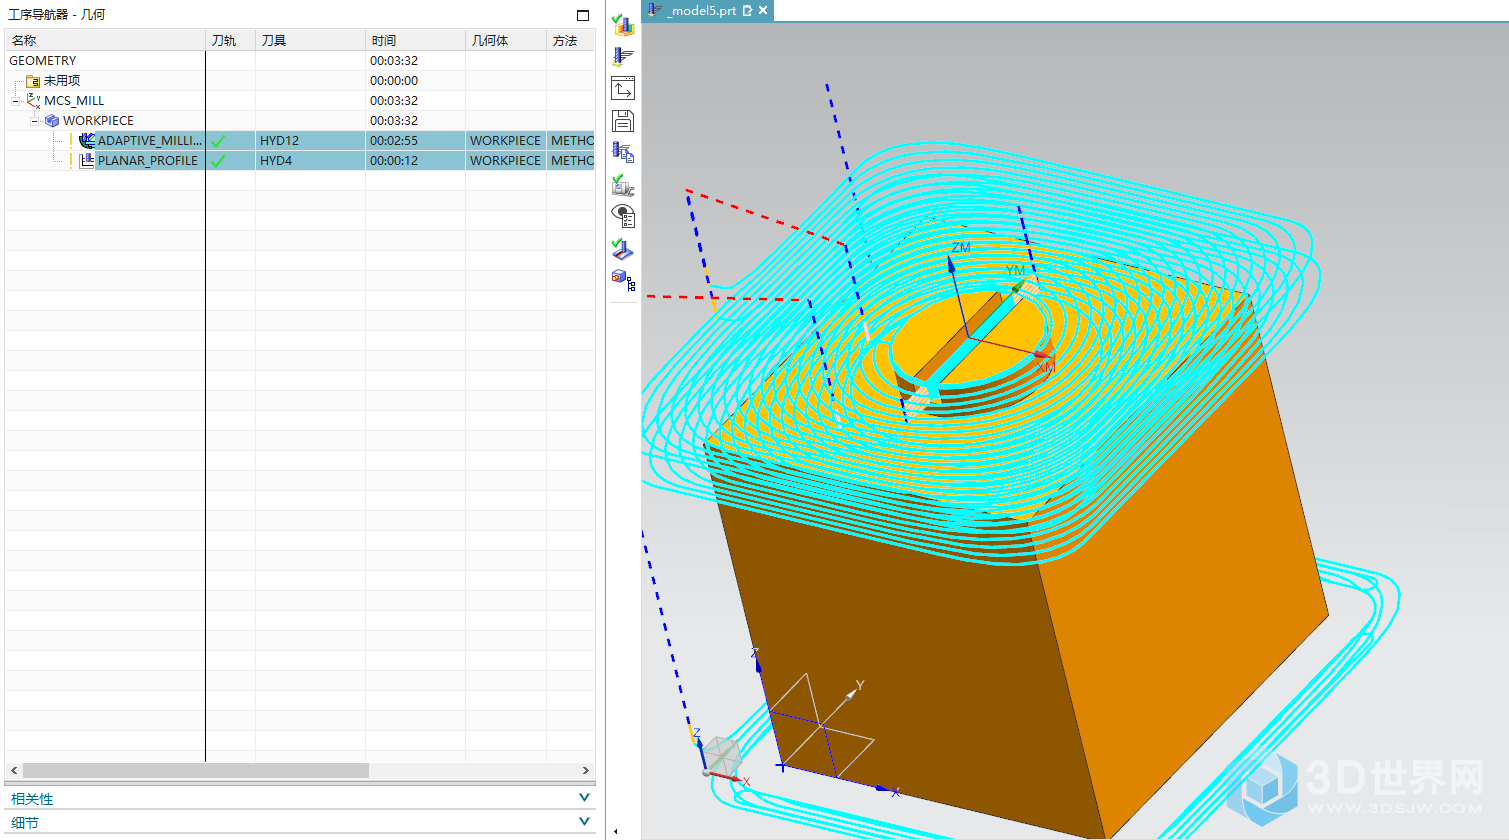Select the PLANAR_PROFILE operation
Image resolution: width=1509 pixels, height=840 pixels.
click(x=148, y=160)
